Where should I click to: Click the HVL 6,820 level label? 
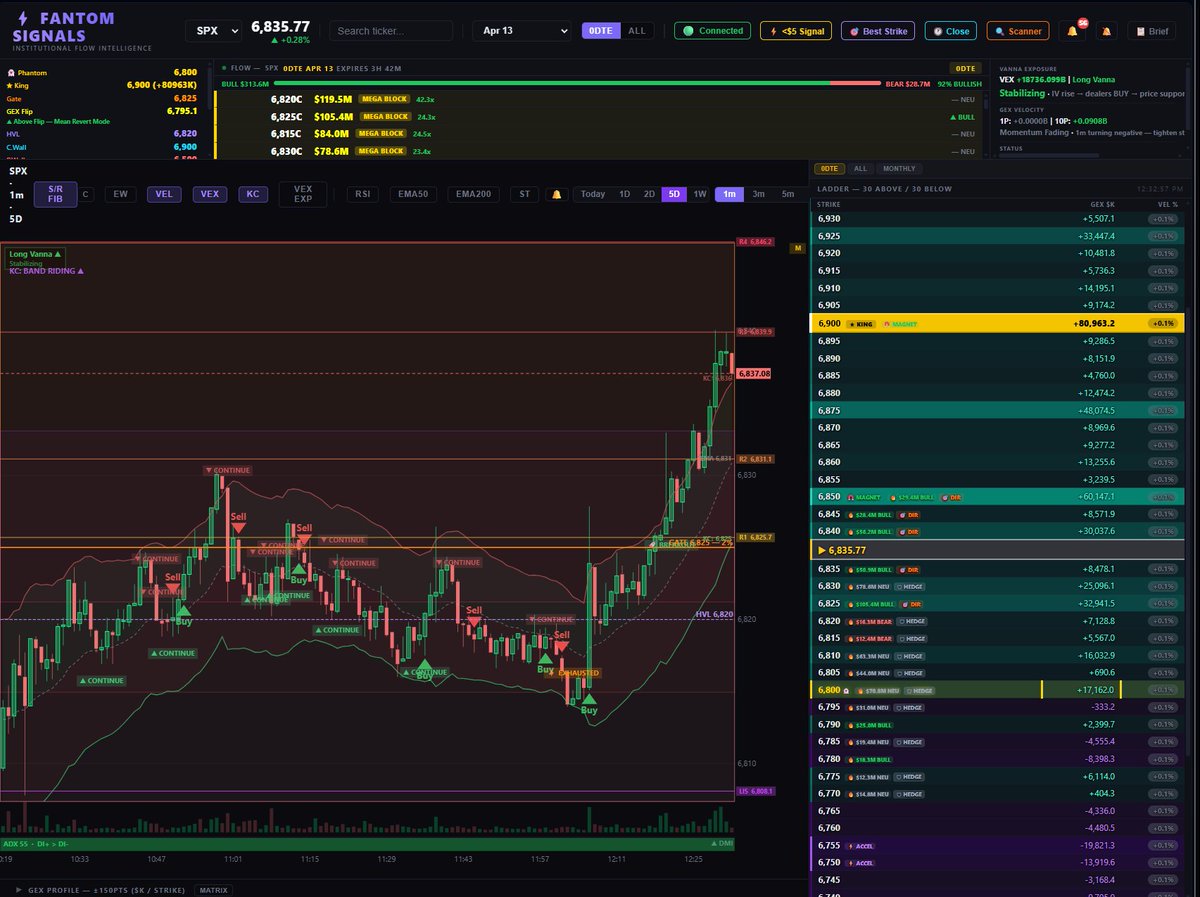click(x=714, y=614)
